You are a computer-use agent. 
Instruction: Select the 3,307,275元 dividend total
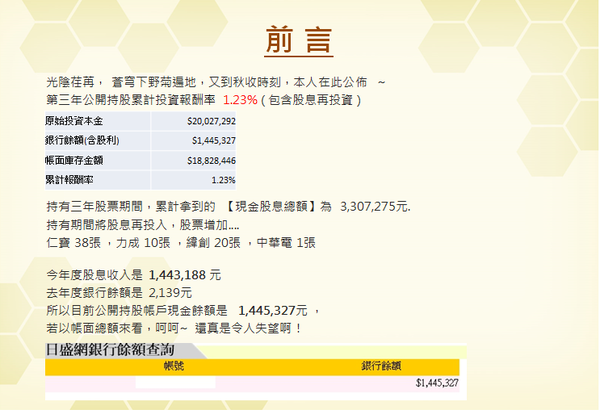tap(375, 206)
